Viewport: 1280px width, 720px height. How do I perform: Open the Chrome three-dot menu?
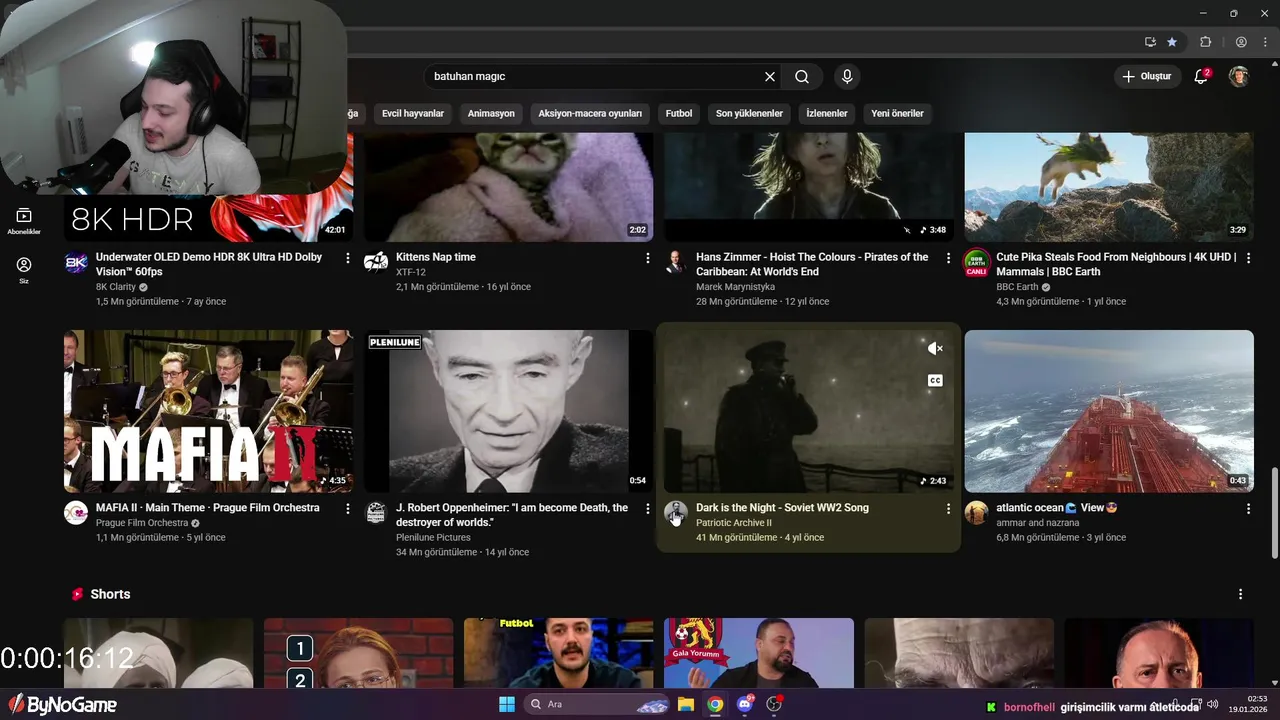(1265, 42)
